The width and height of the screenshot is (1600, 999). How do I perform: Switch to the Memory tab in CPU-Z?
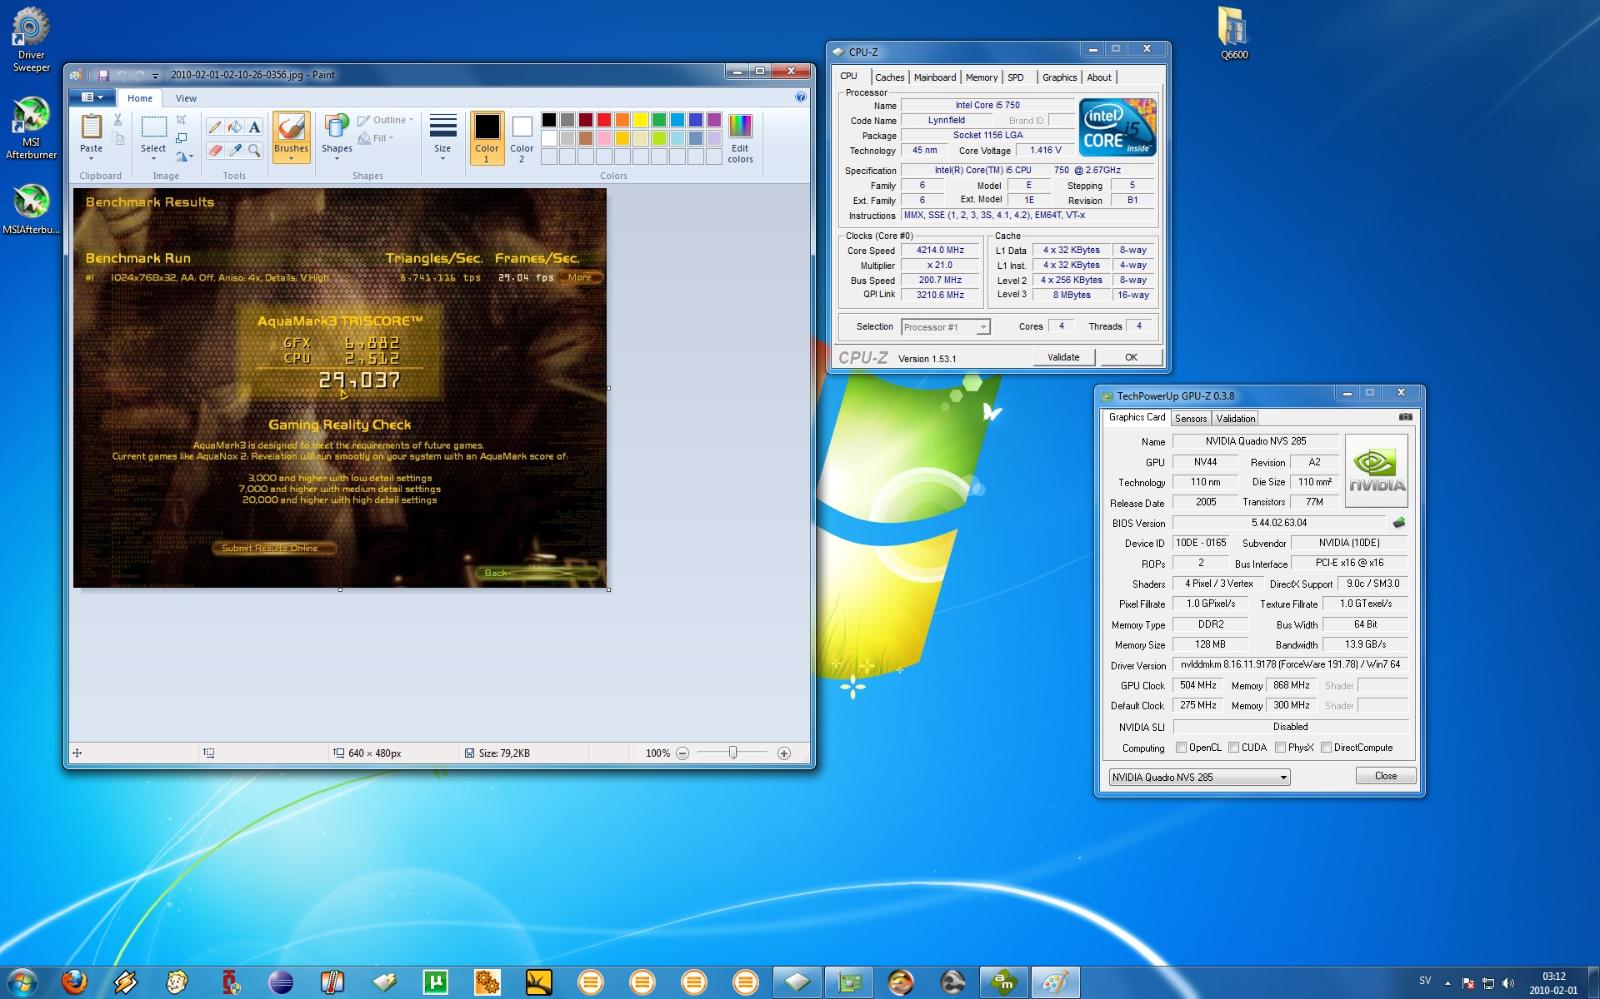coord(981,77)
